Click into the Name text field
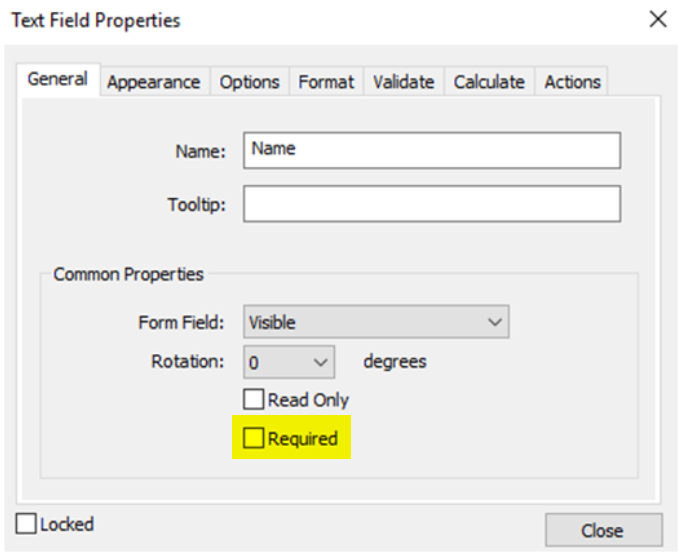Viewport: 678px width, 554px height. (x=431, y=151)
